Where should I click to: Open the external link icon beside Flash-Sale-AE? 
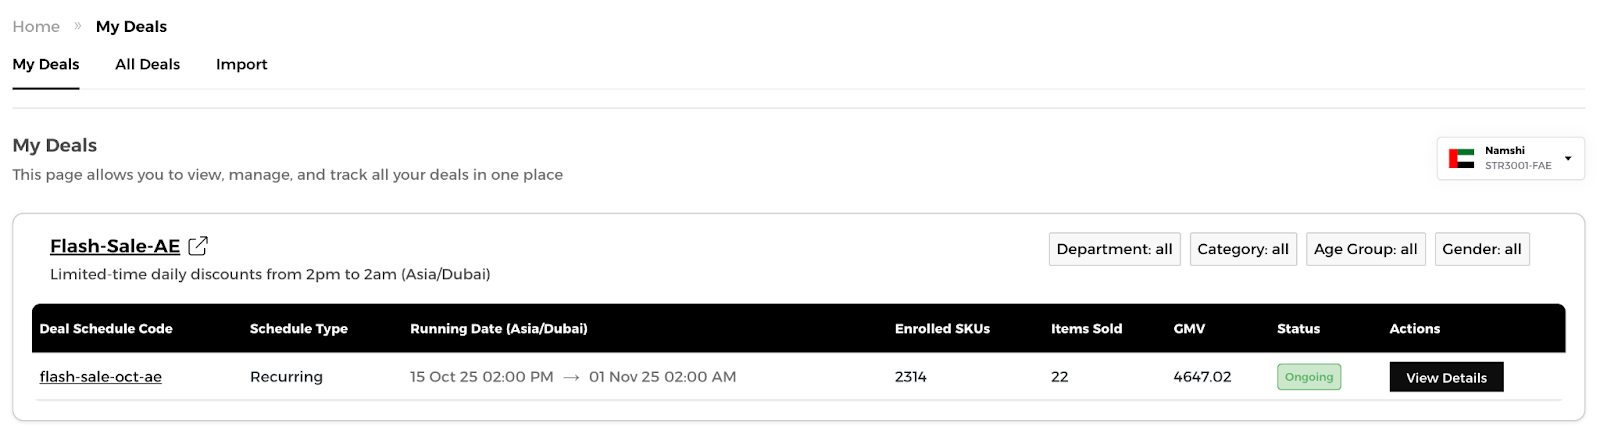pos(198,245)
